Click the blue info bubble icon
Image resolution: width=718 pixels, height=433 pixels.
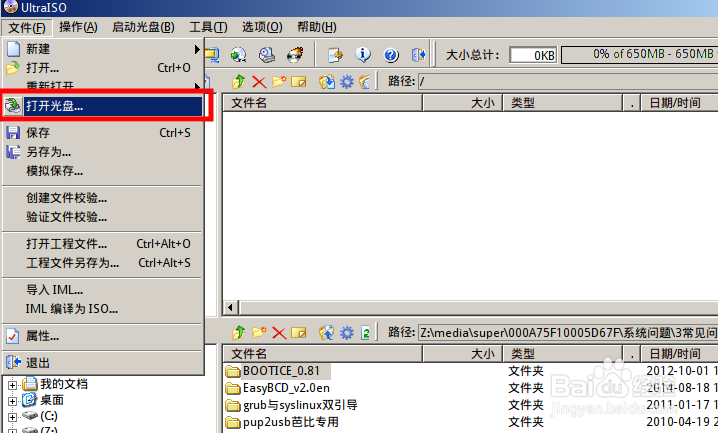coord(363,55)
